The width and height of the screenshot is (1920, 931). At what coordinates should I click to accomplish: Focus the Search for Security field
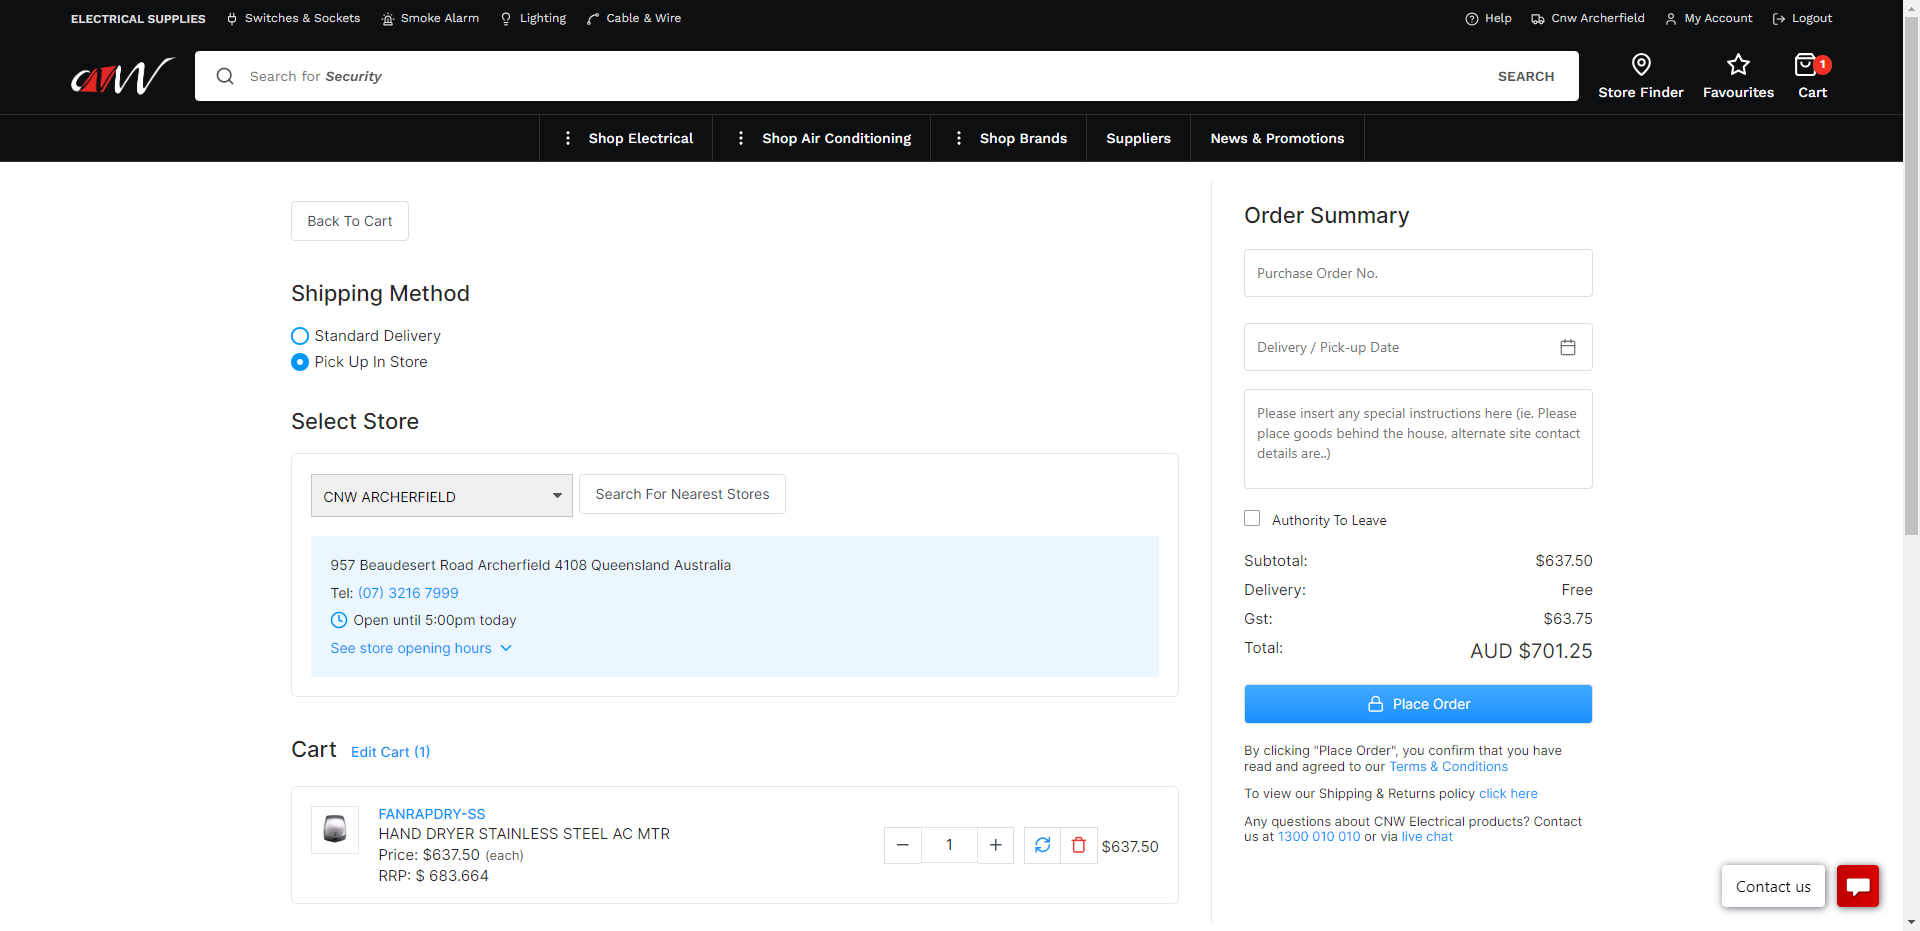point(860,76)
